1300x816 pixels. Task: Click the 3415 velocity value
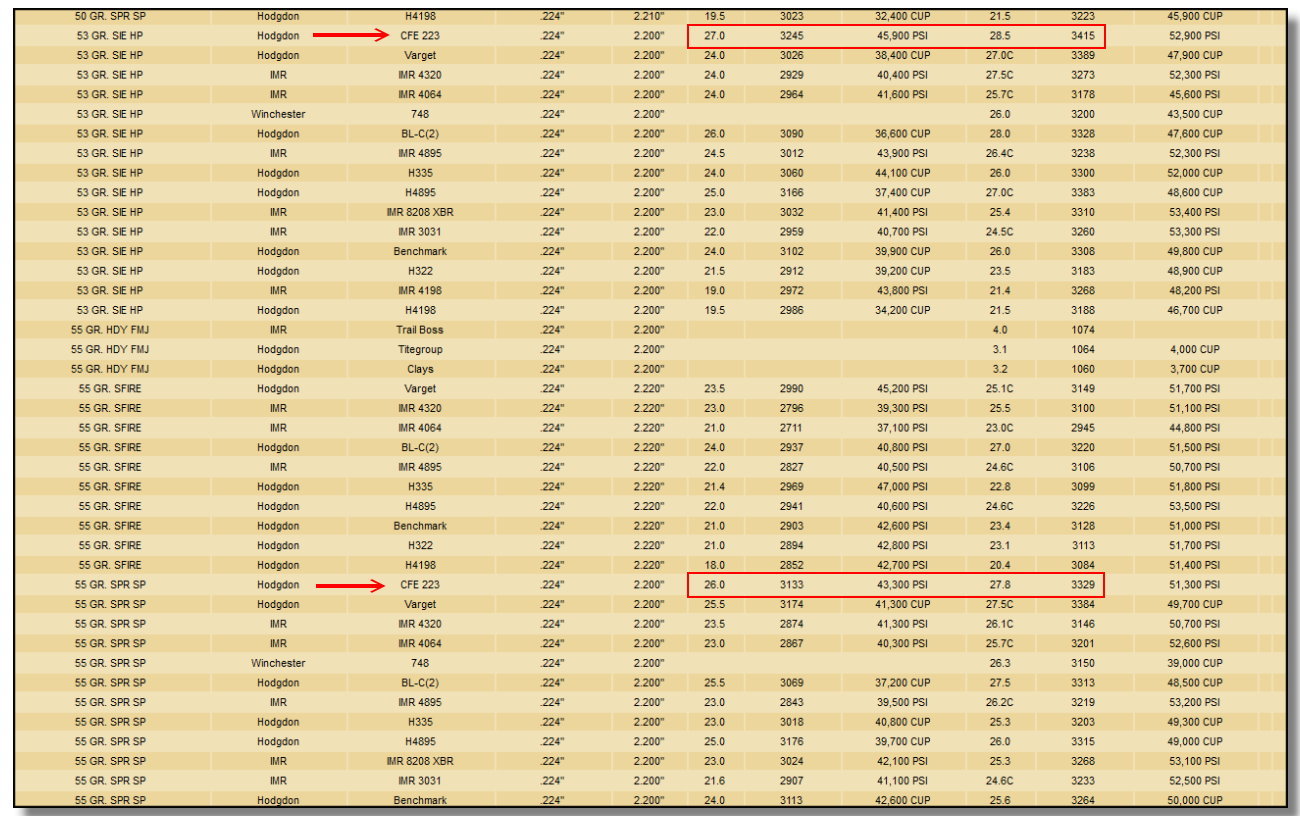[x=1082, y=36]
